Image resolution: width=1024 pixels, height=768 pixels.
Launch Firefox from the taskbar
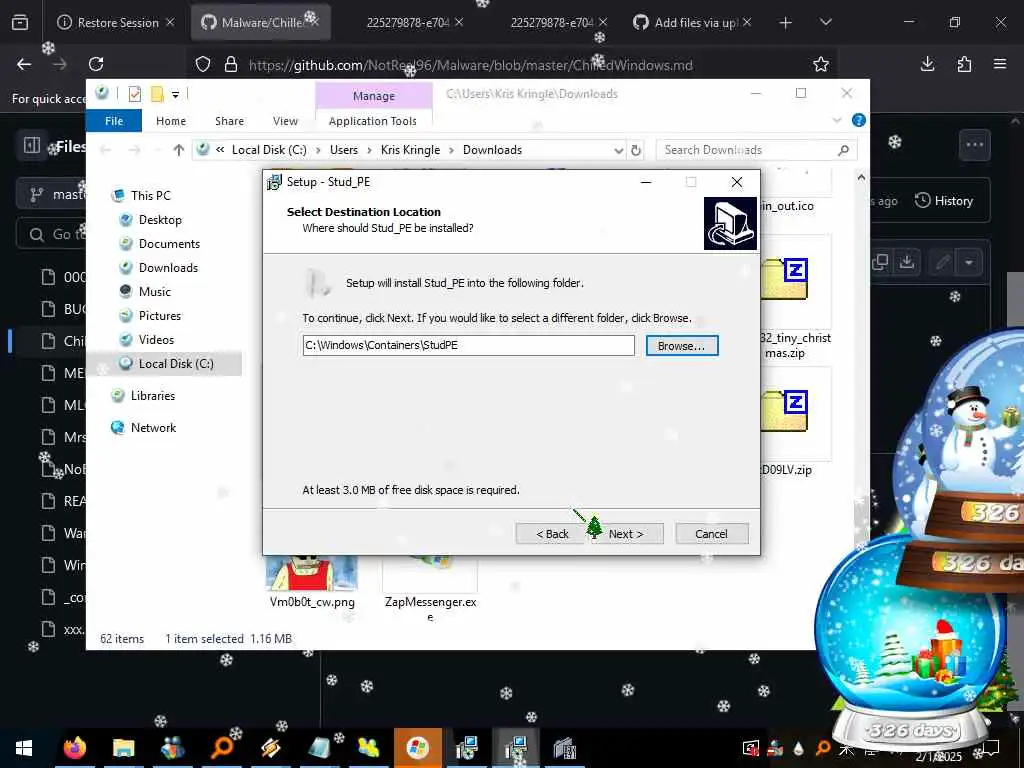point(74,748)
